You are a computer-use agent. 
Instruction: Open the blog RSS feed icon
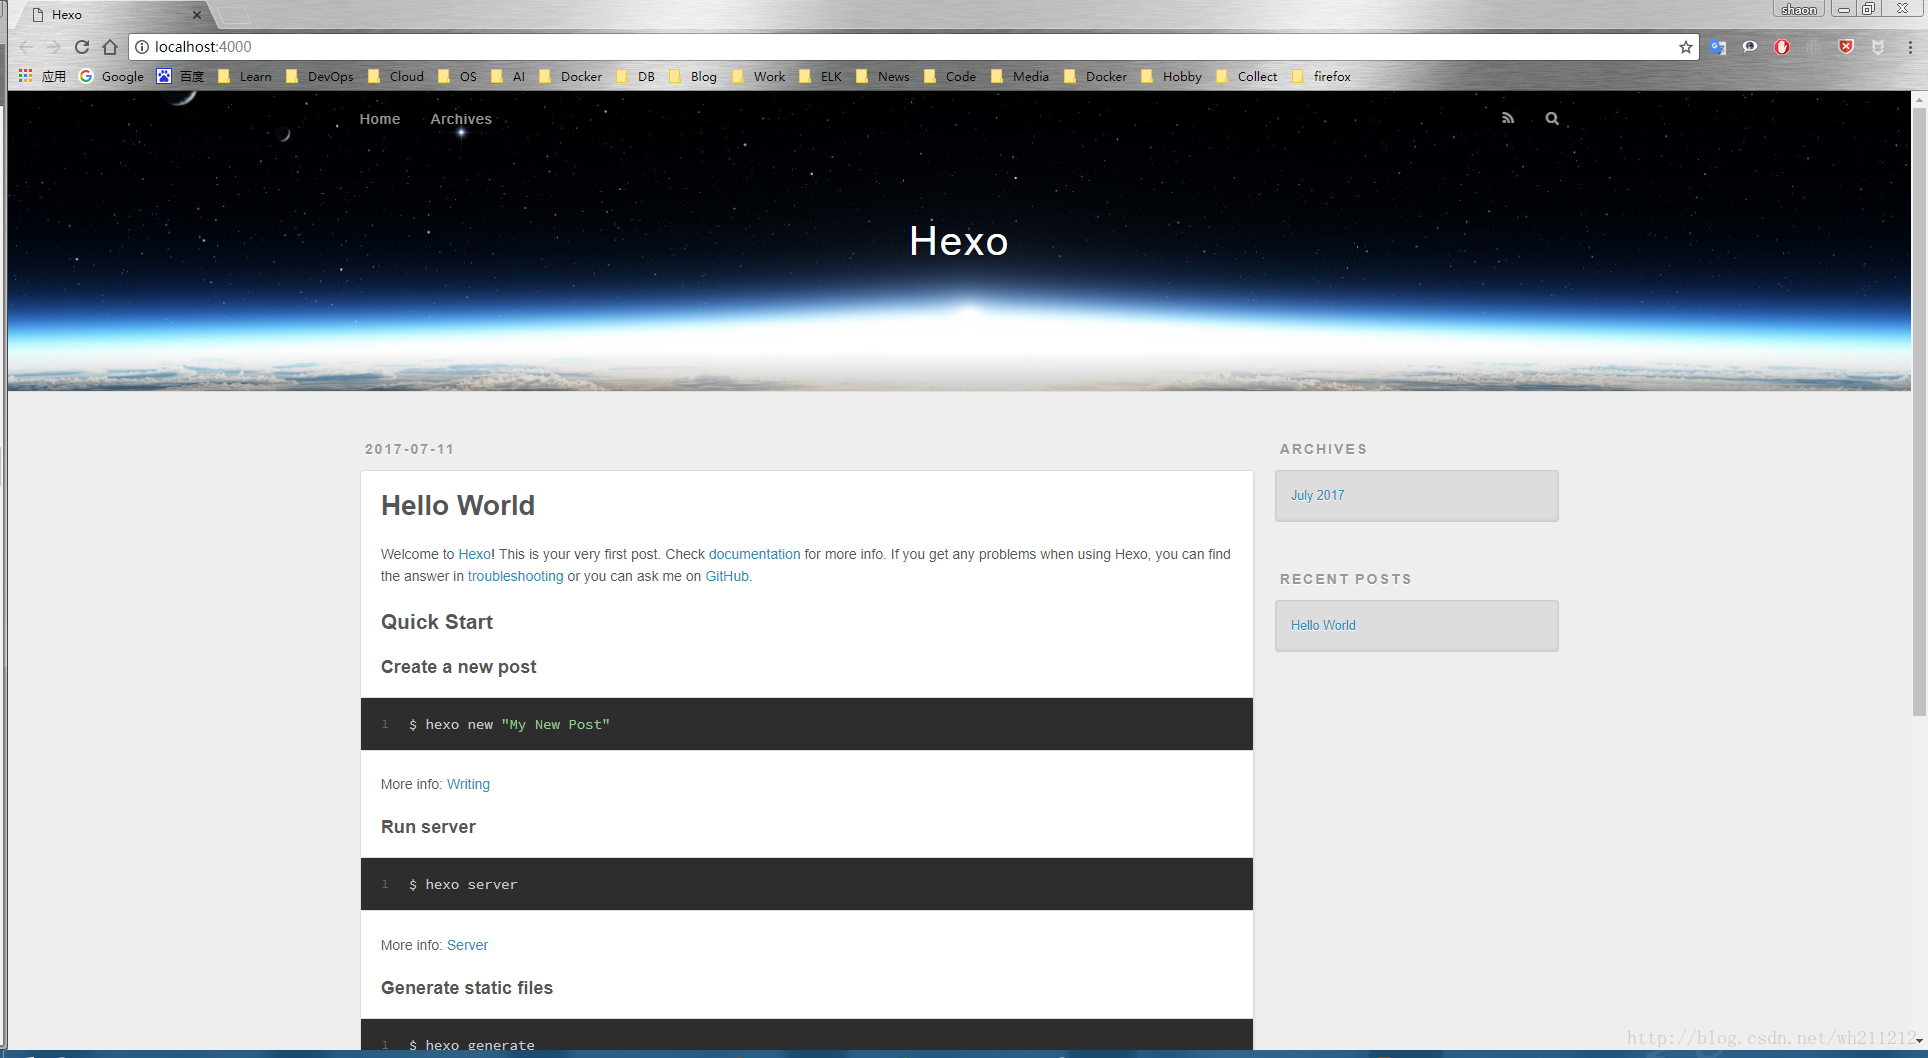[x=1508, y=118]
